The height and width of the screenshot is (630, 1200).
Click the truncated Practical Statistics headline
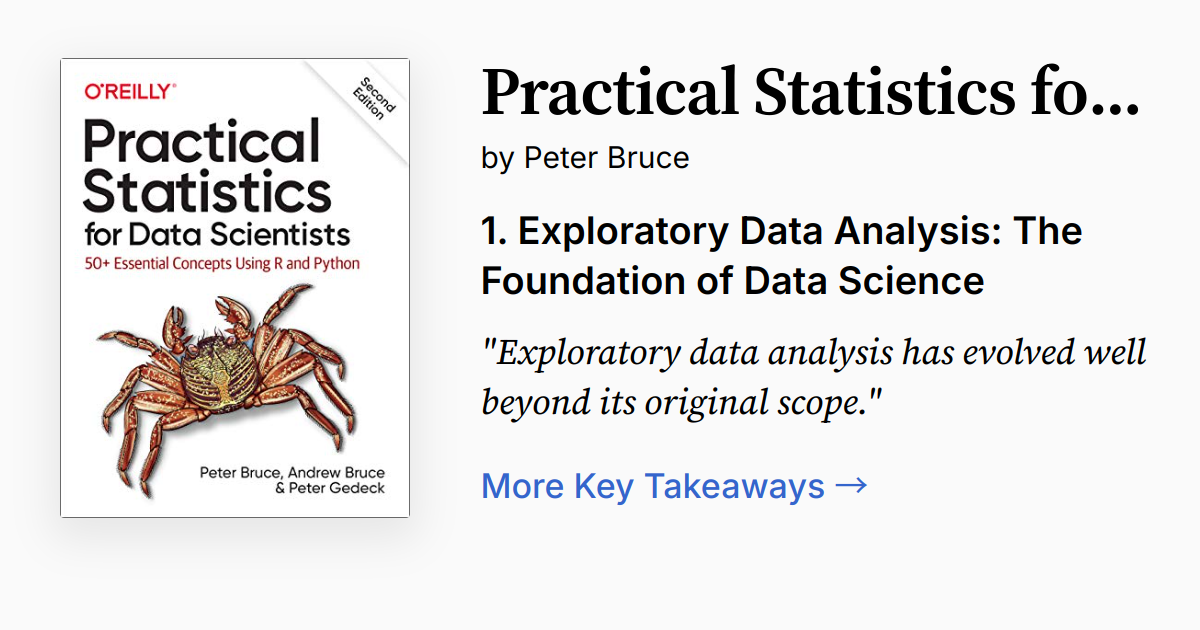click(x=811, y=92)
